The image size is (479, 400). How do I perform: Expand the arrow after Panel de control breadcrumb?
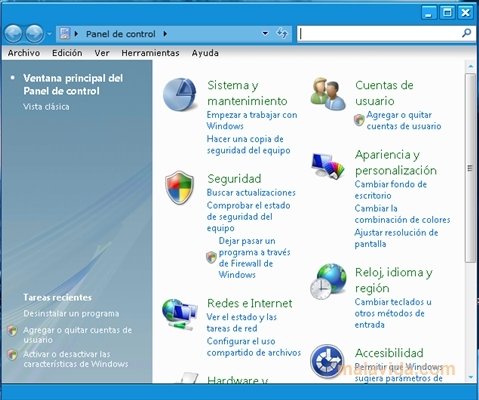165,34
